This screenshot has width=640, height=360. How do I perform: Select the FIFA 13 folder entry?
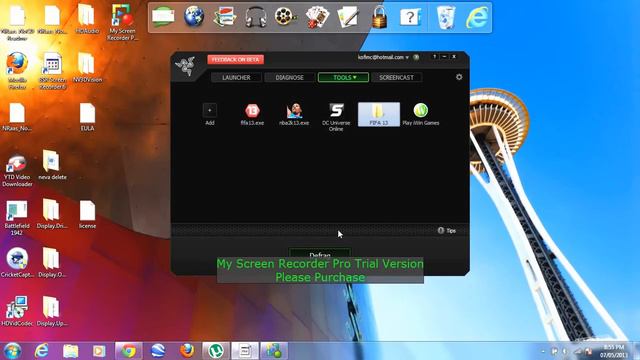379,114
